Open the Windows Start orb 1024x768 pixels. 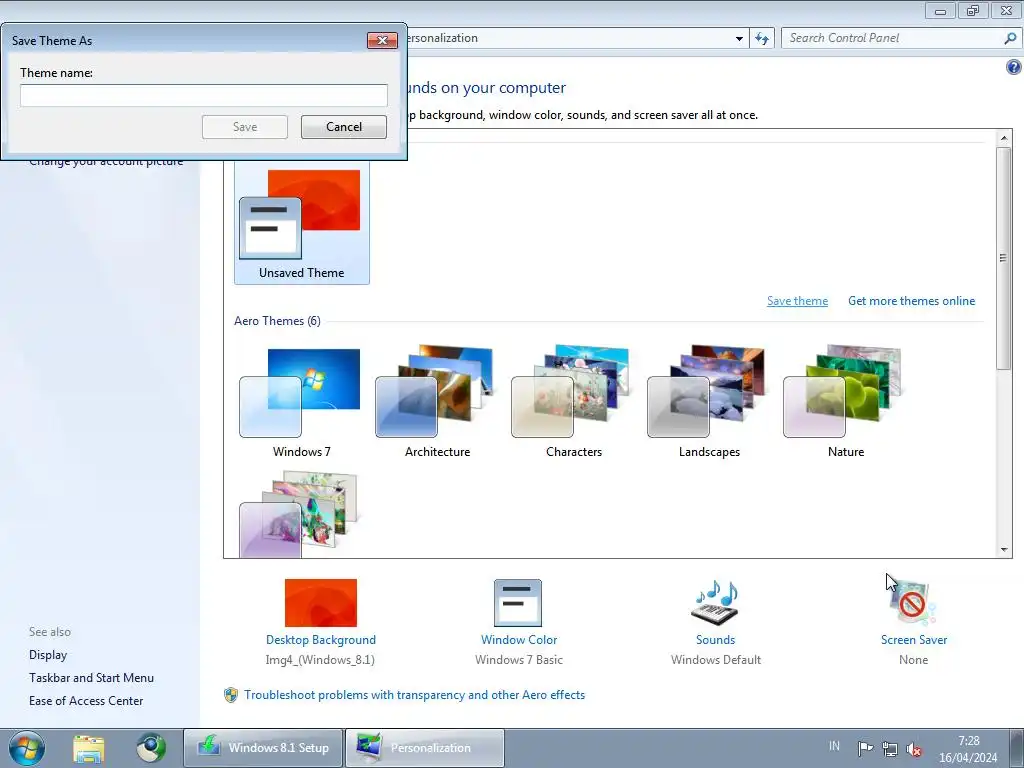click(x=27, y=748)
